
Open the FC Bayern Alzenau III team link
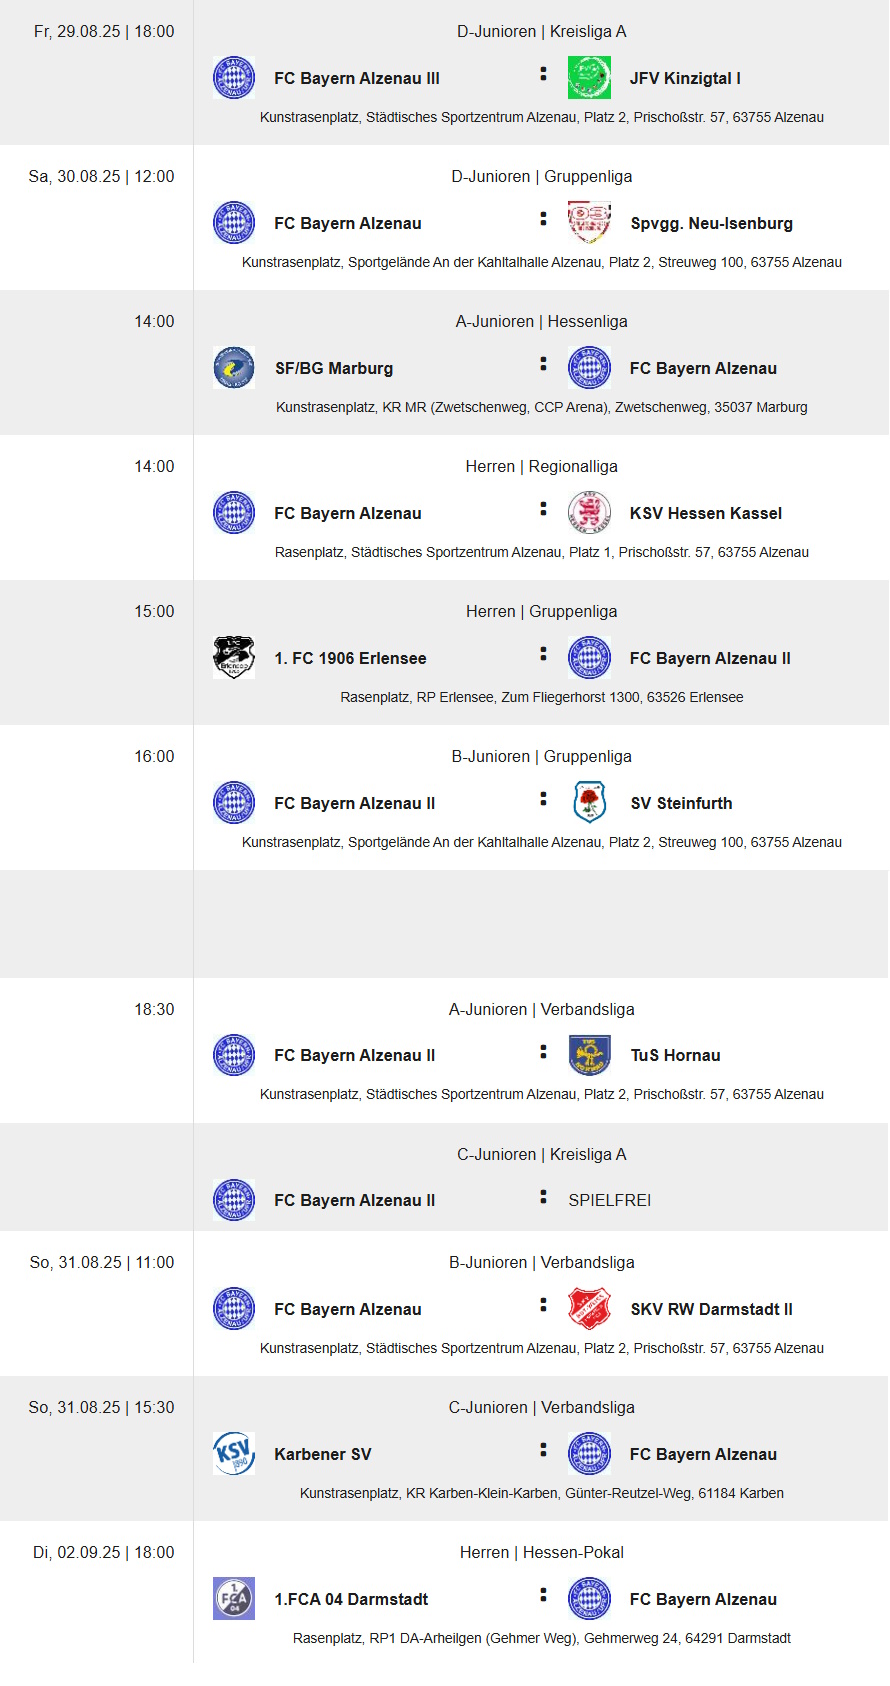(357, 79)
